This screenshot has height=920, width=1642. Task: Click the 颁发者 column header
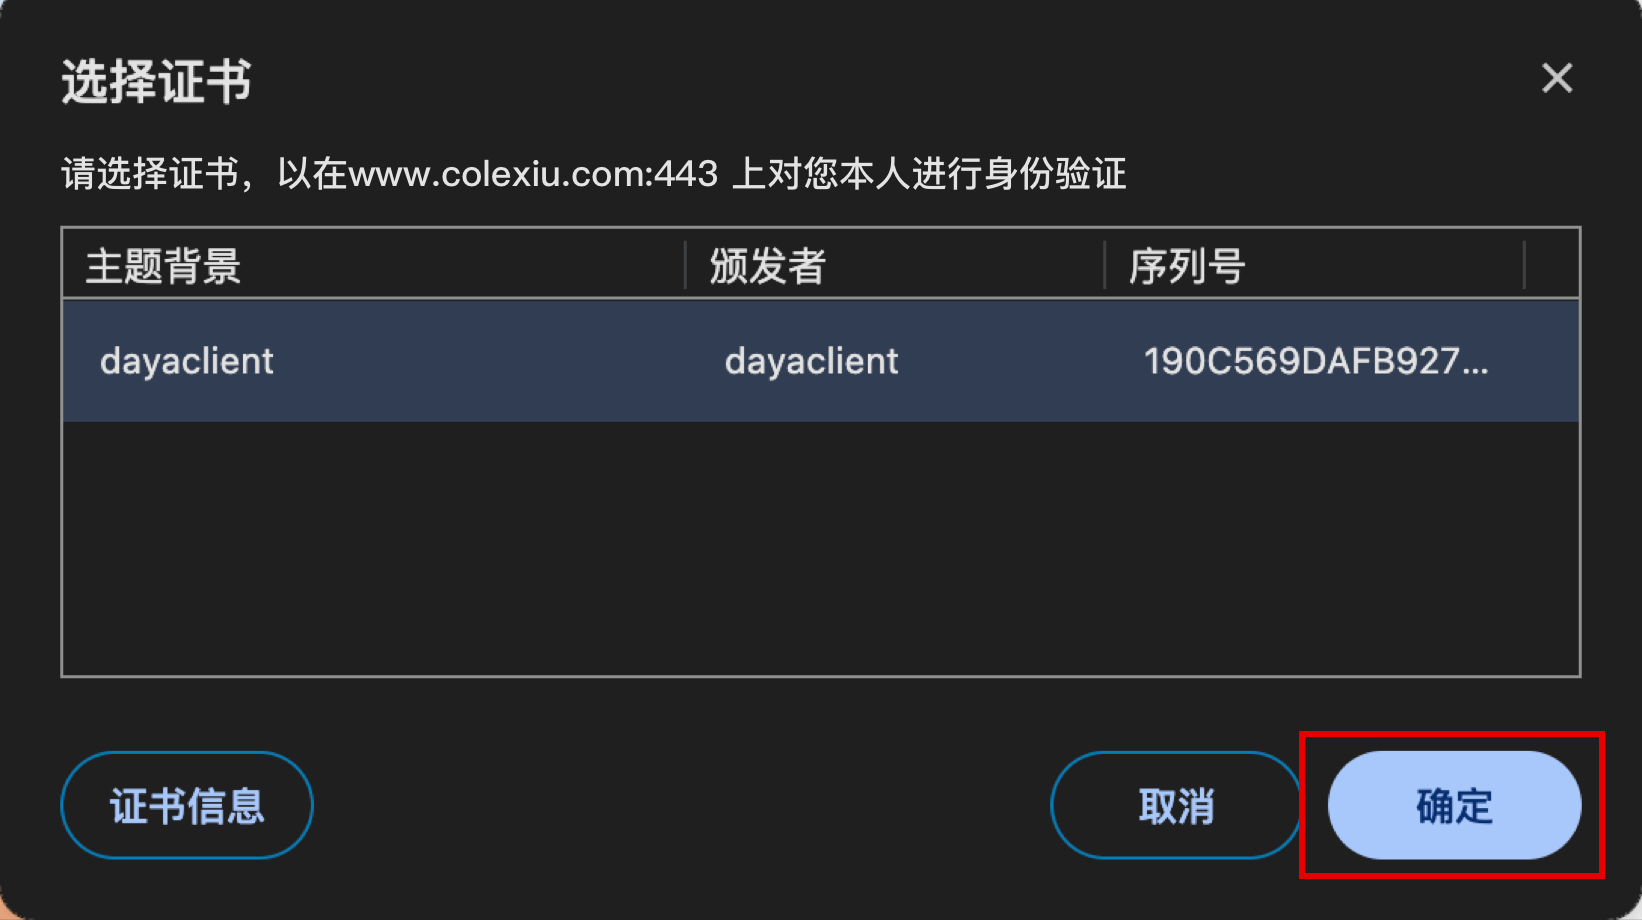768,266
